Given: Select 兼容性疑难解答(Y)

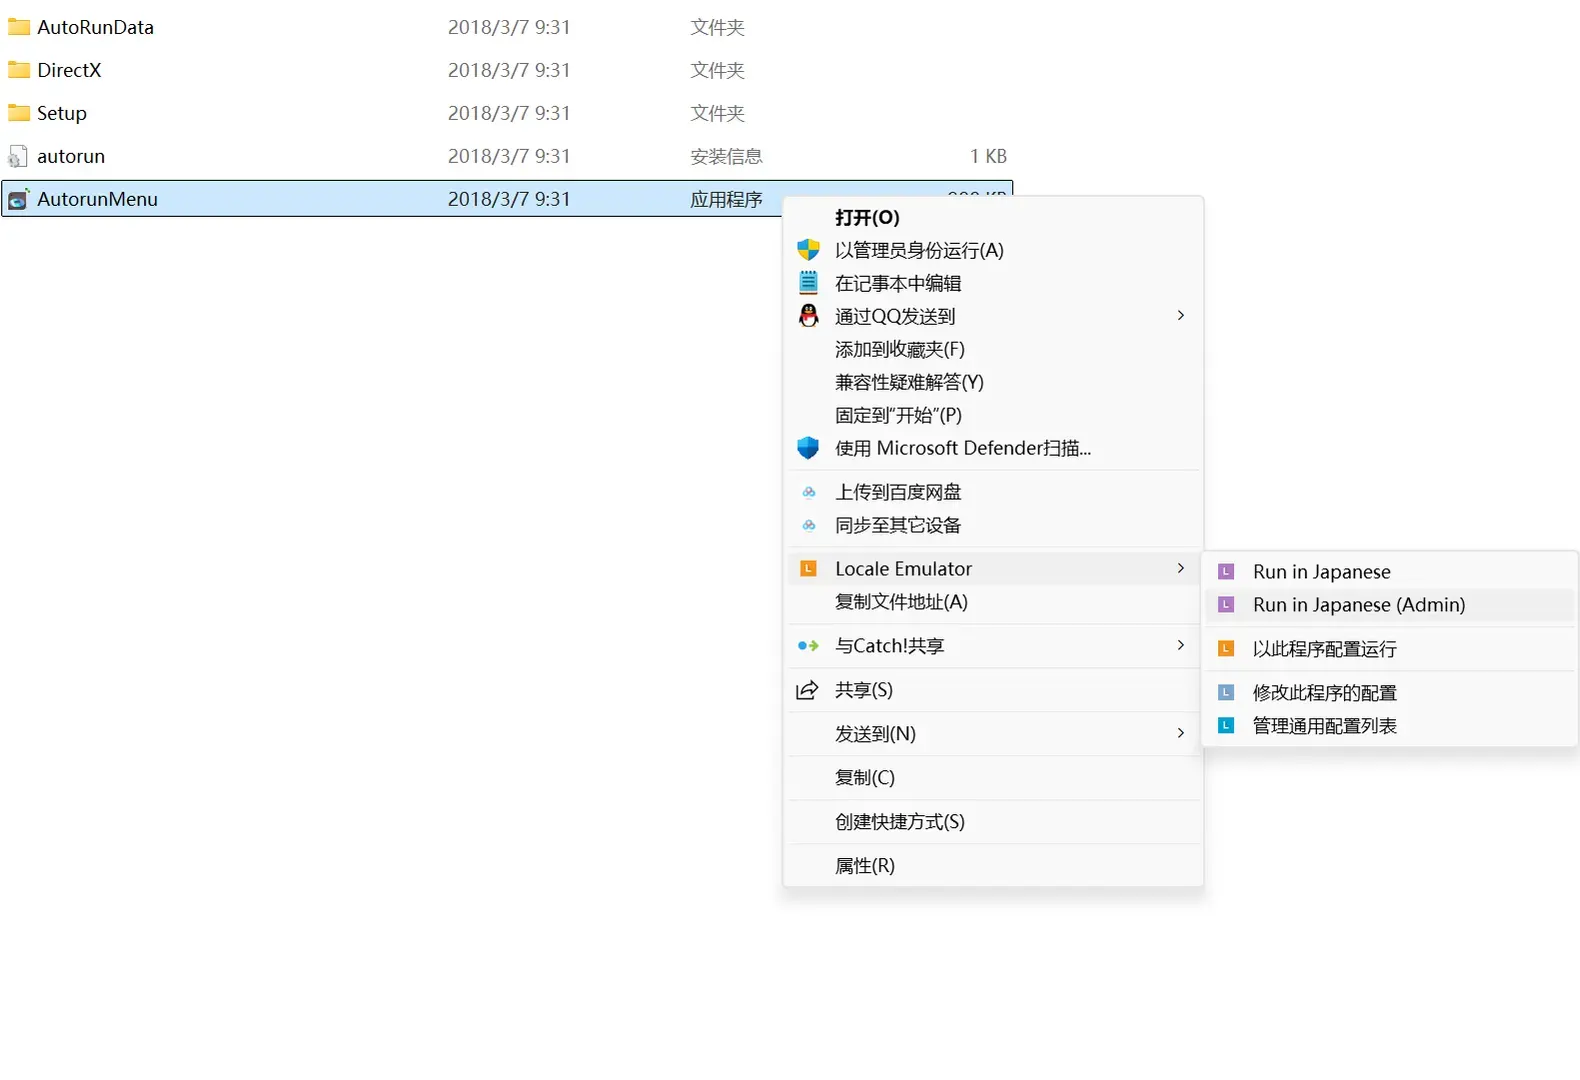Looking at the screenshot, I should pyautogui.click(x=993, y=382).
